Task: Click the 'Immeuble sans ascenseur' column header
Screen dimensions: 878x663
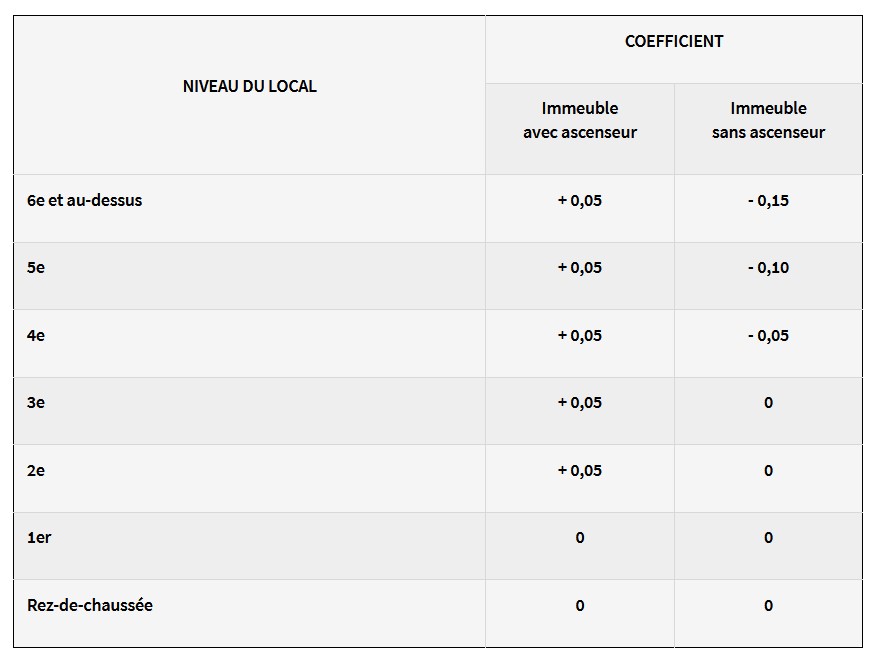Action: 768,120
